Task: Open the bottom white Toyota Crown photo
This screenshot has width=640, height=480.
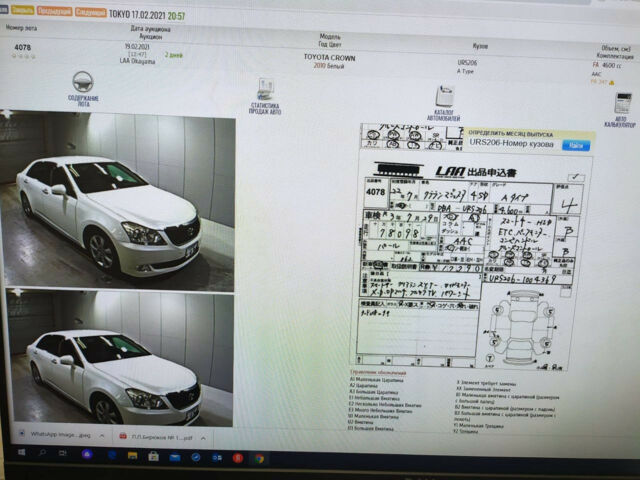Action: (x=120, y=358)
